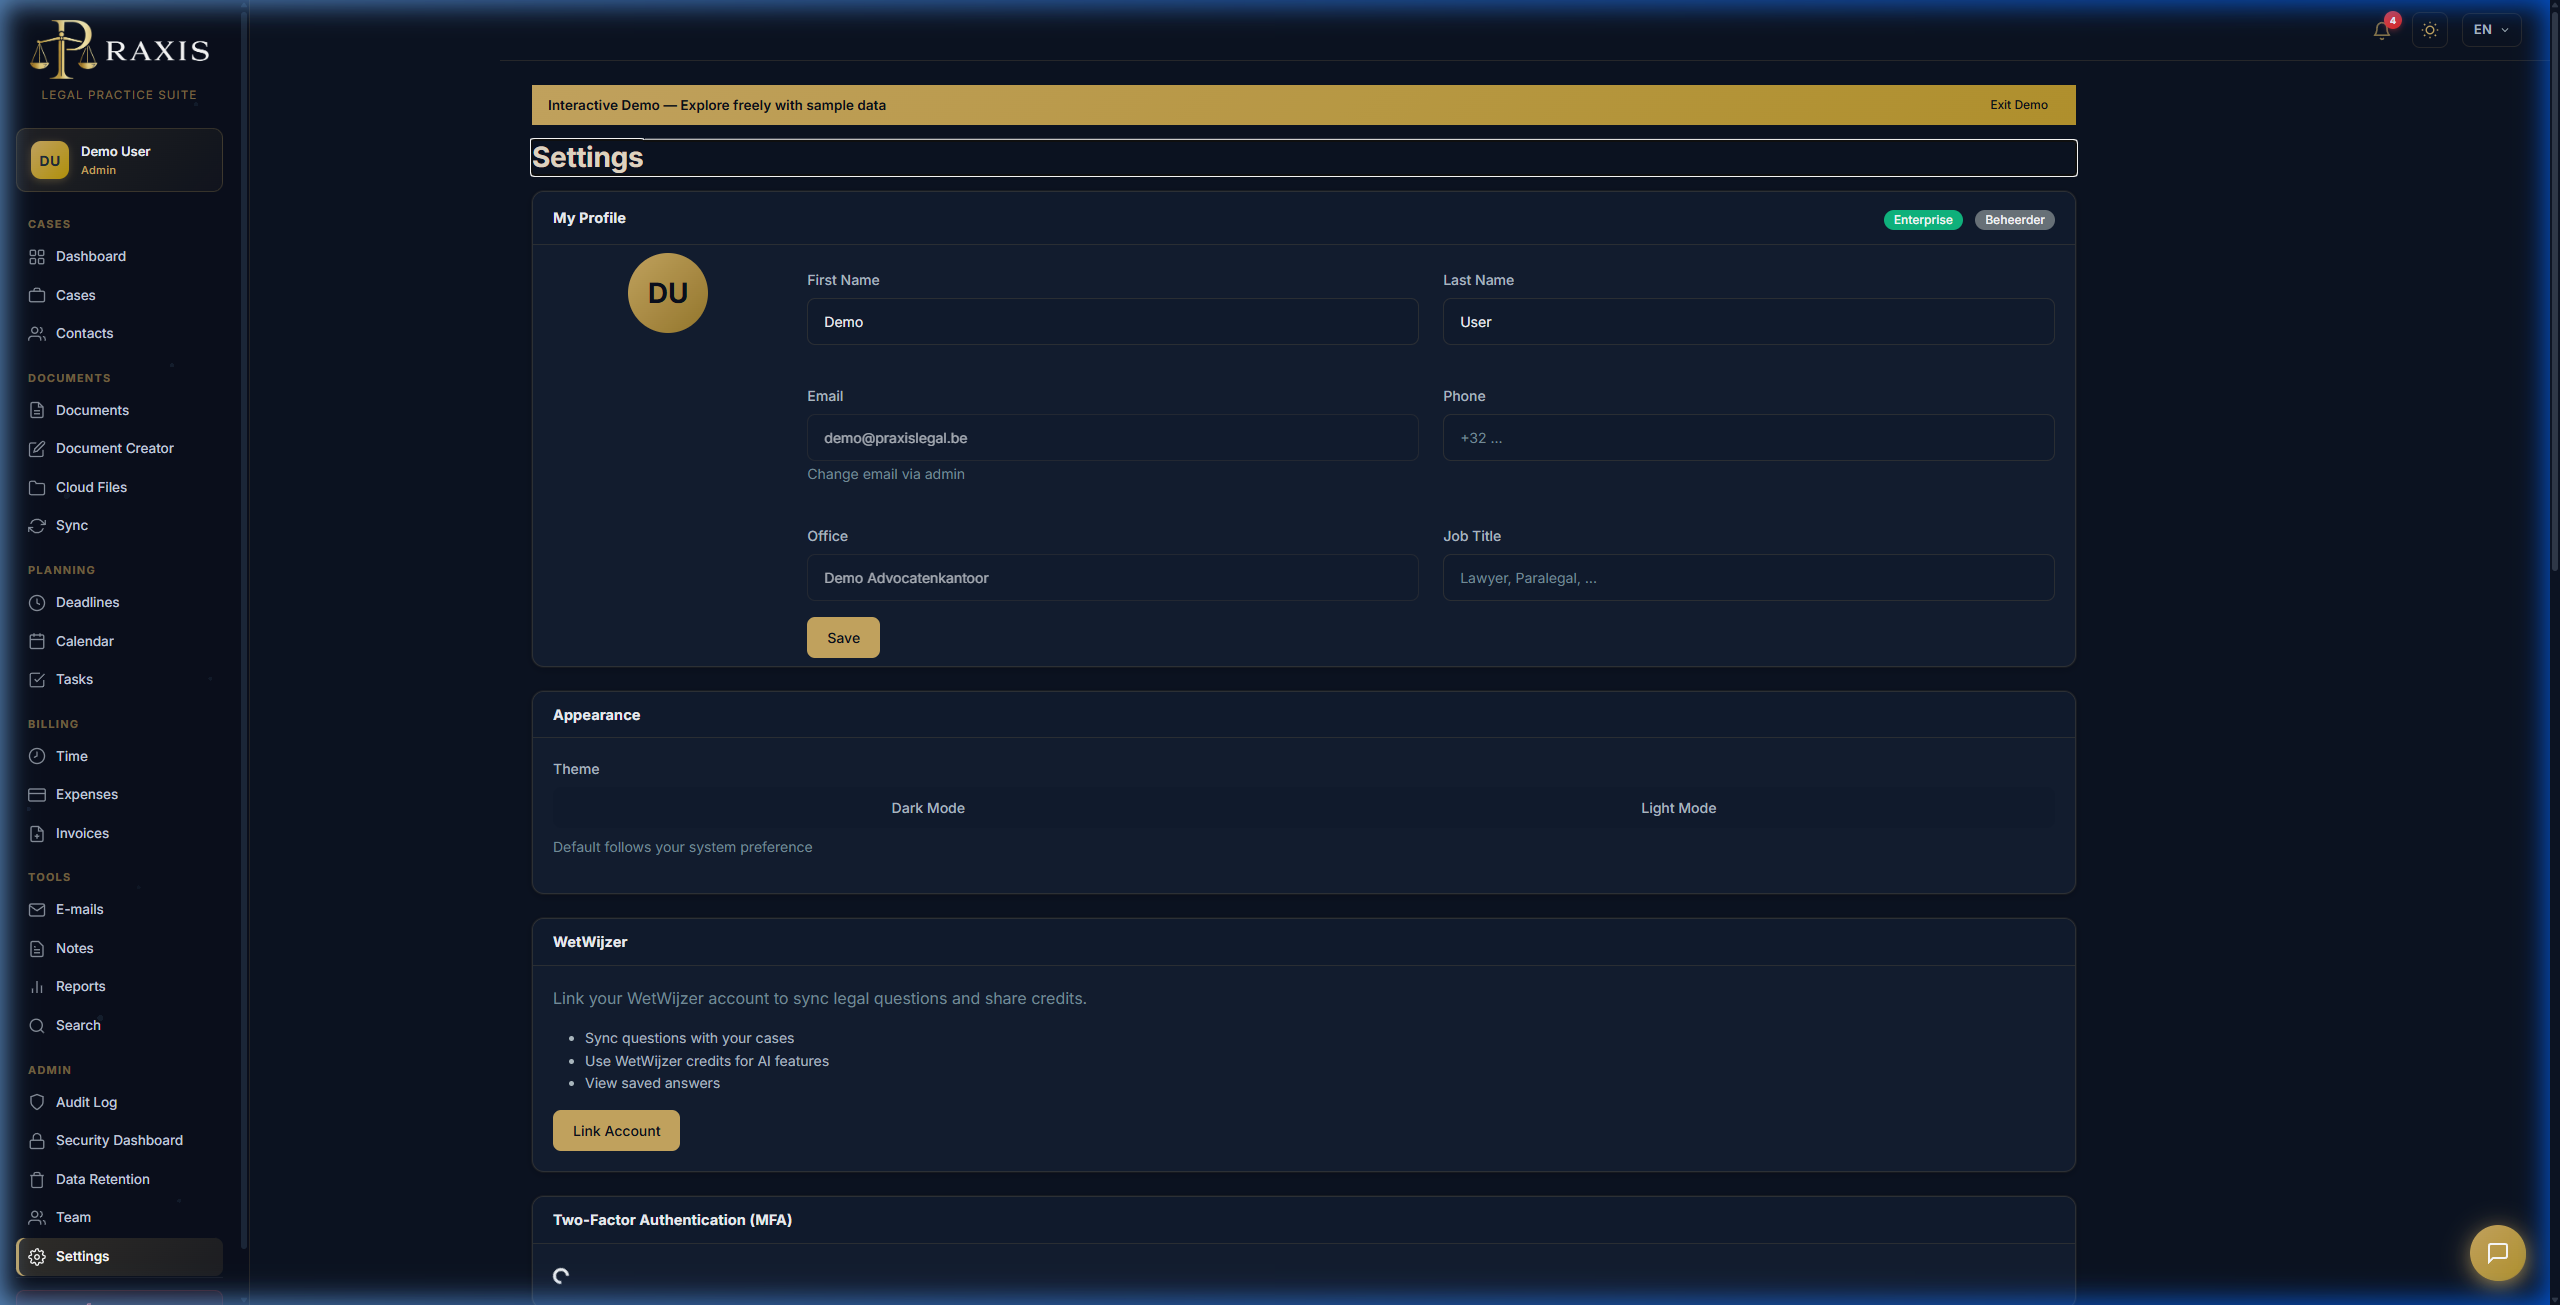Viewport: 2560px width, 1305px height.
Task: Click the Tasks checkbox icon
Action: [37, 680]
